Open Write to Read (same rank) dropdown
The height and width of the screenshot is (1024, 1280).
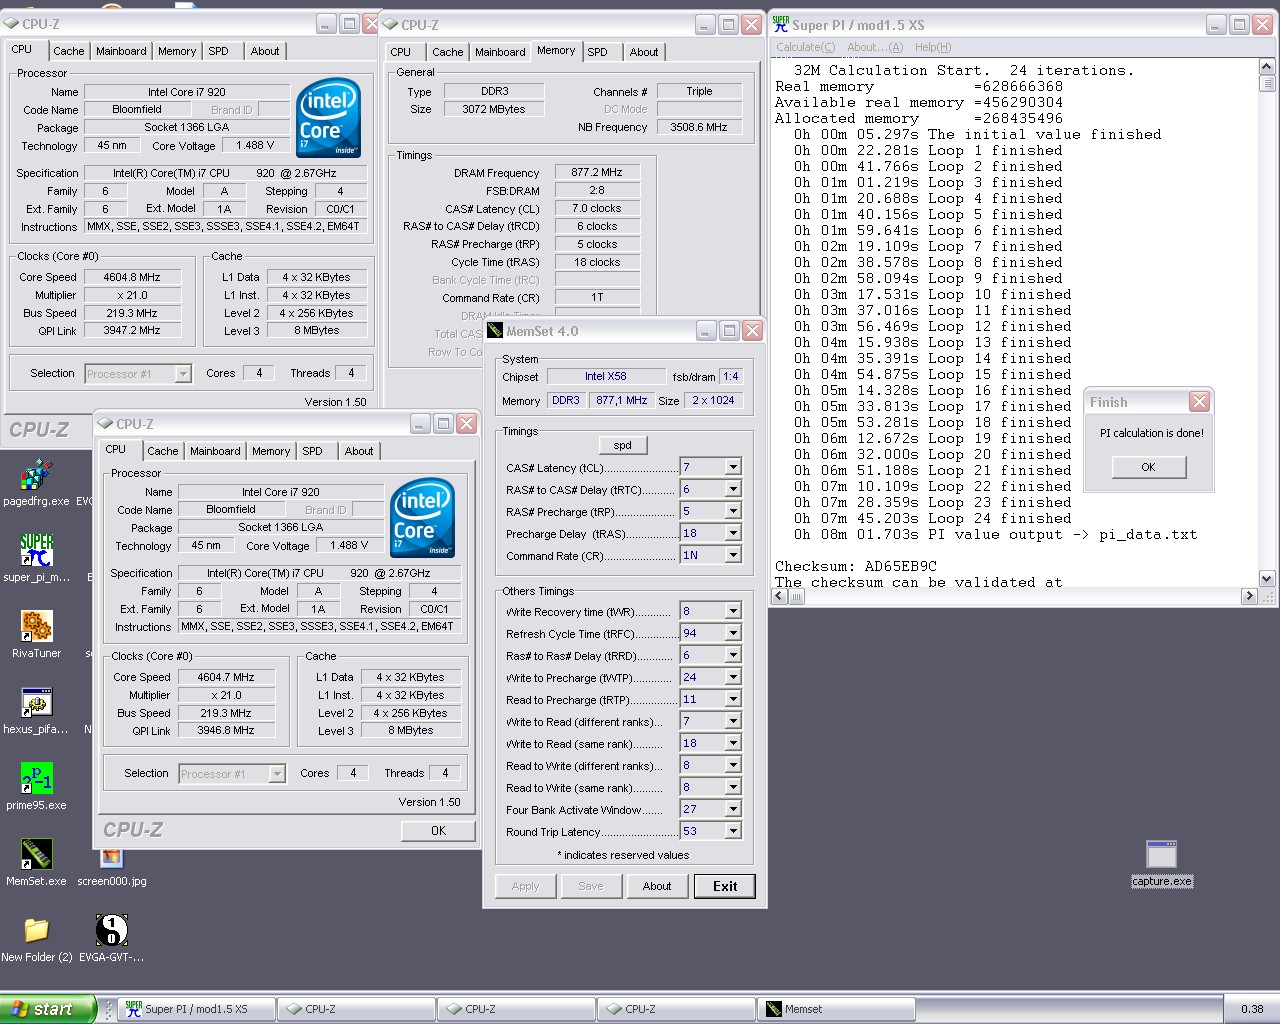tap(733, 743)
